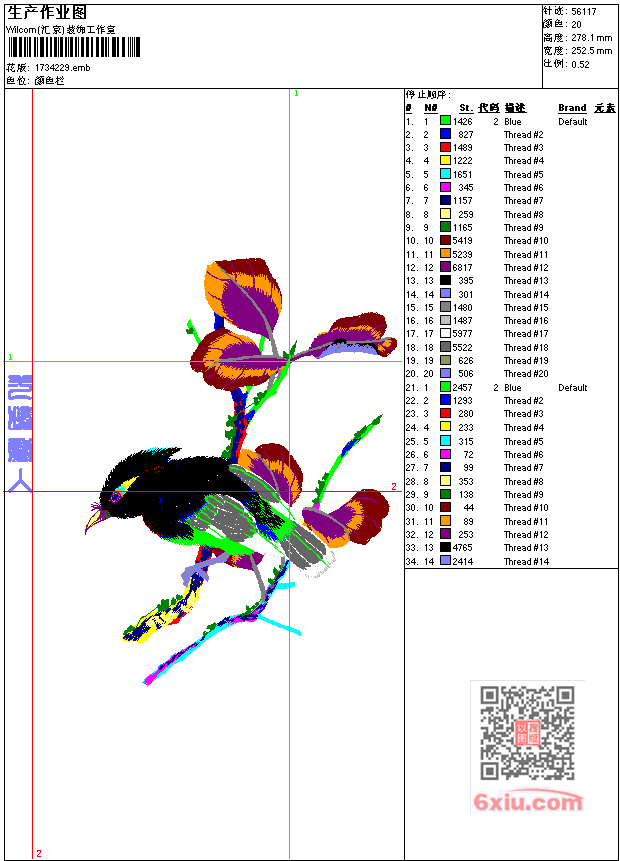The height and width of the screenshot is (861, 620).
Task: Click the pale yellow swatch of stop 8.
Action: 445,214
